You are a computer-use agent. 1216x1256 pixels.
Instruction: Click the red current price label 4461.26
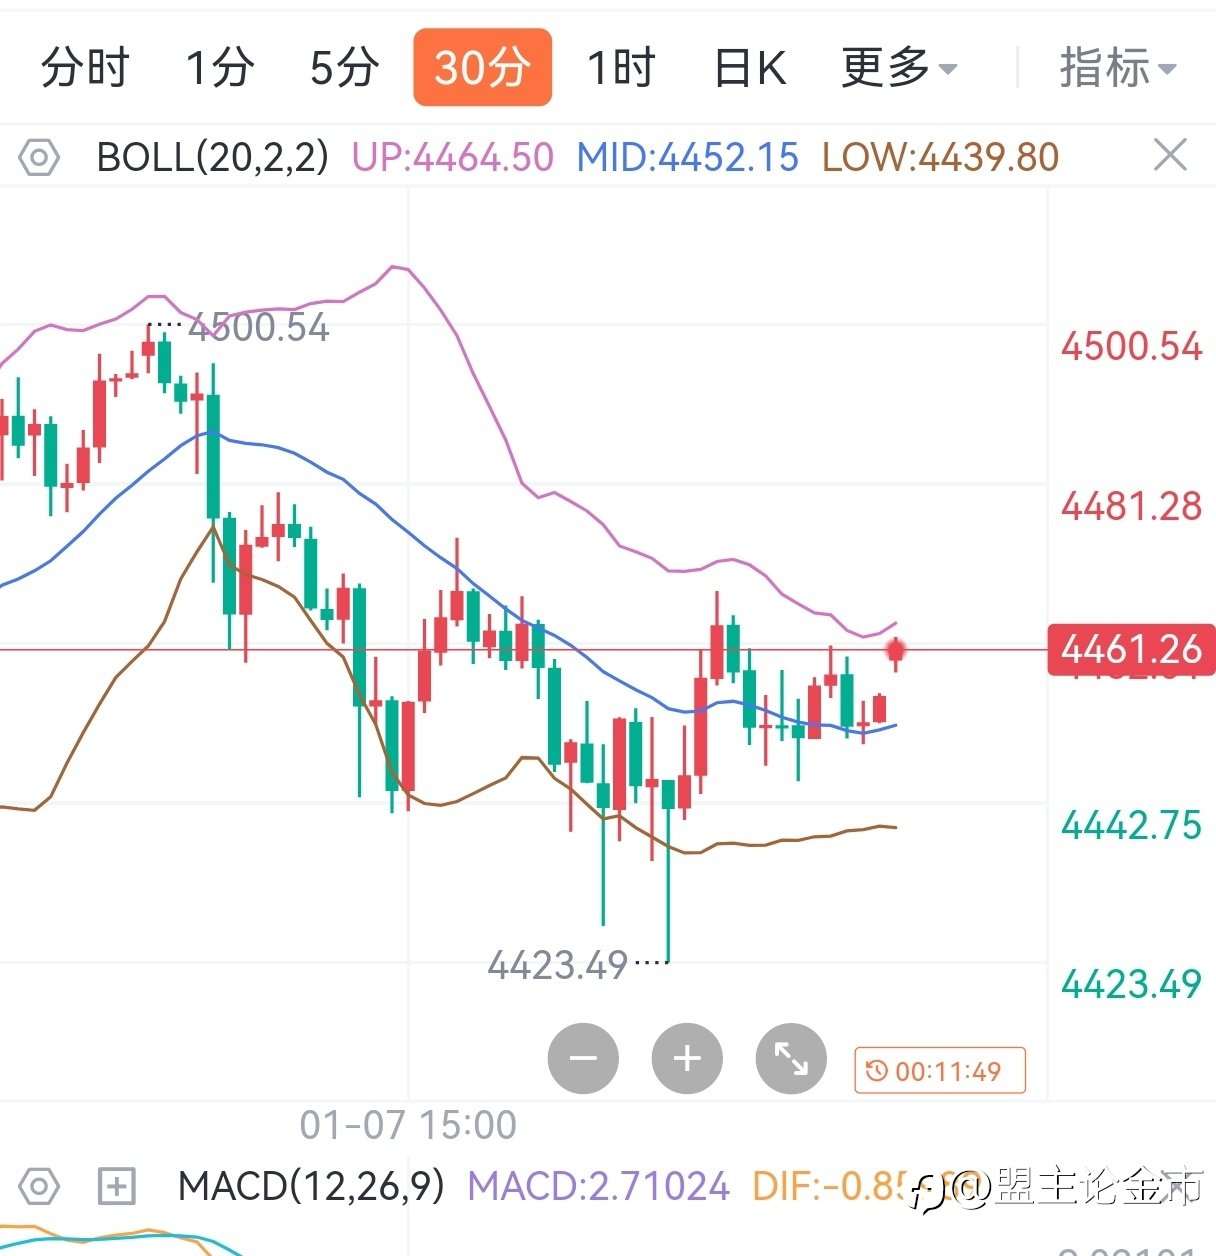click(x=1130, y=651)
